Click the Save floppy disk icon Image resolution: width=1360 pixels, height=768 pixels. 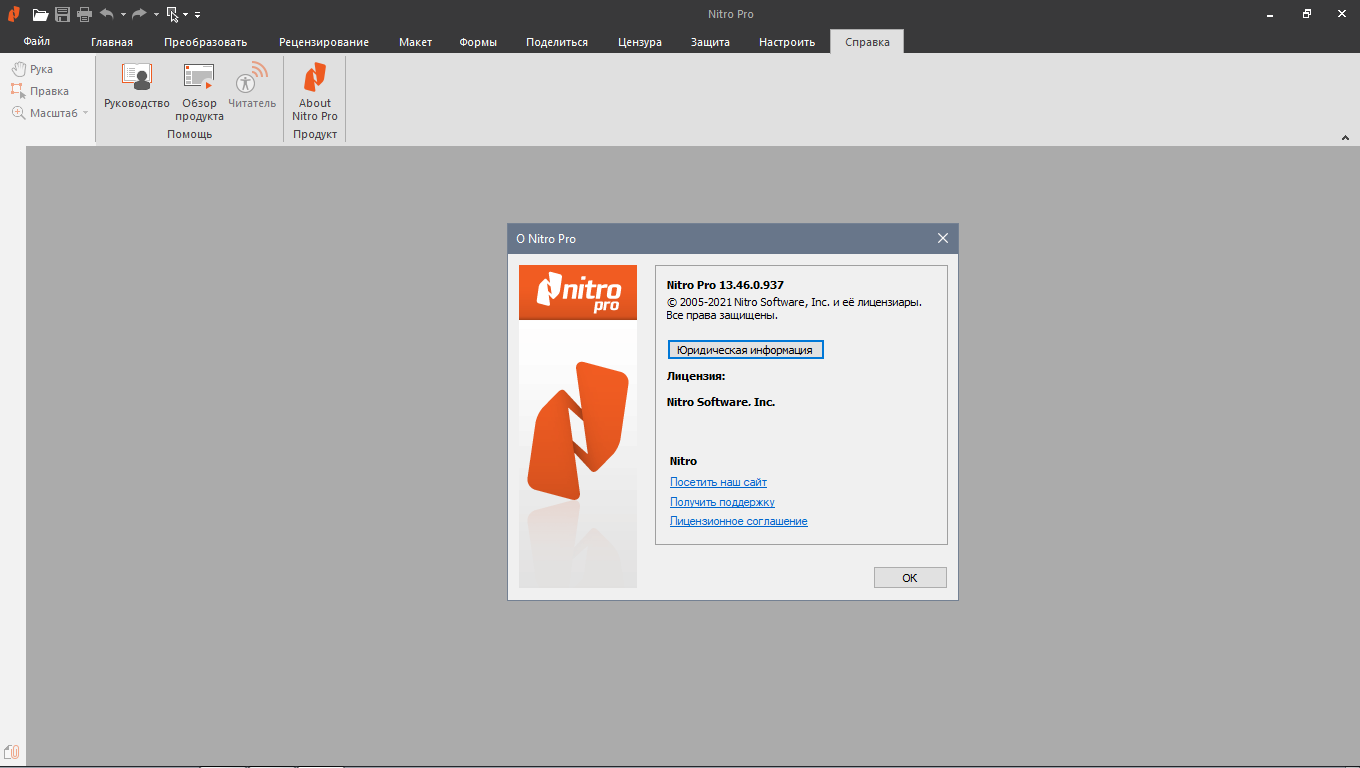point(62,14)
